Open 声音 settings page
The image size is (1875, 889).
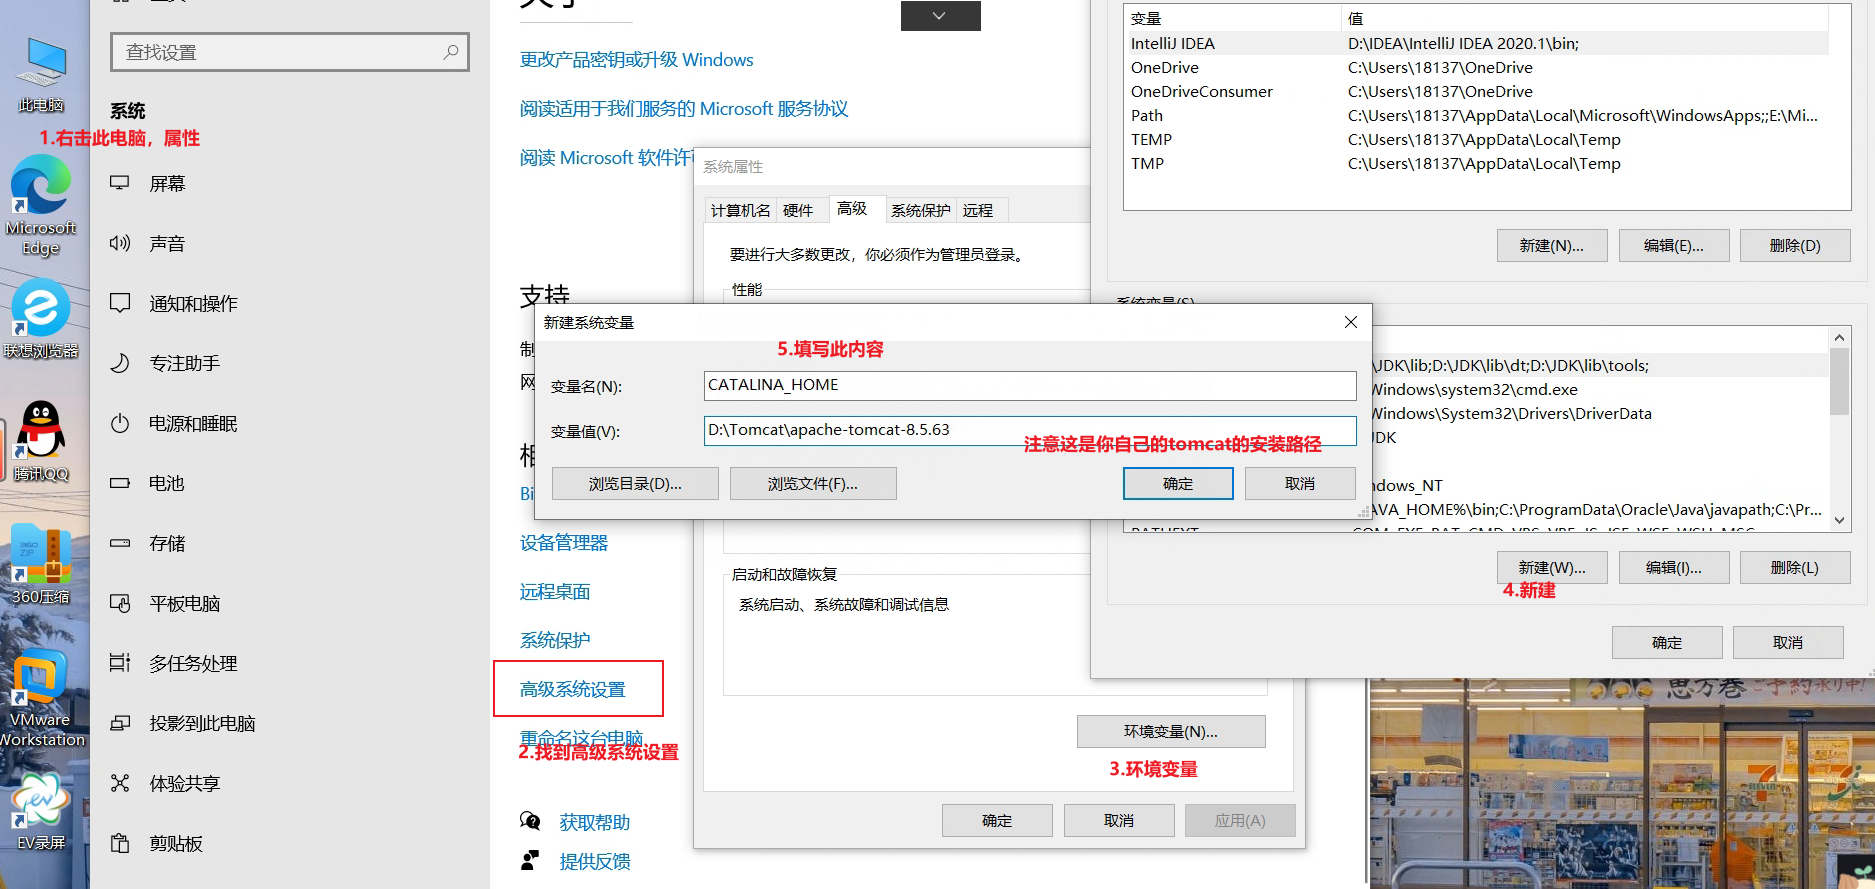[168, 244]
